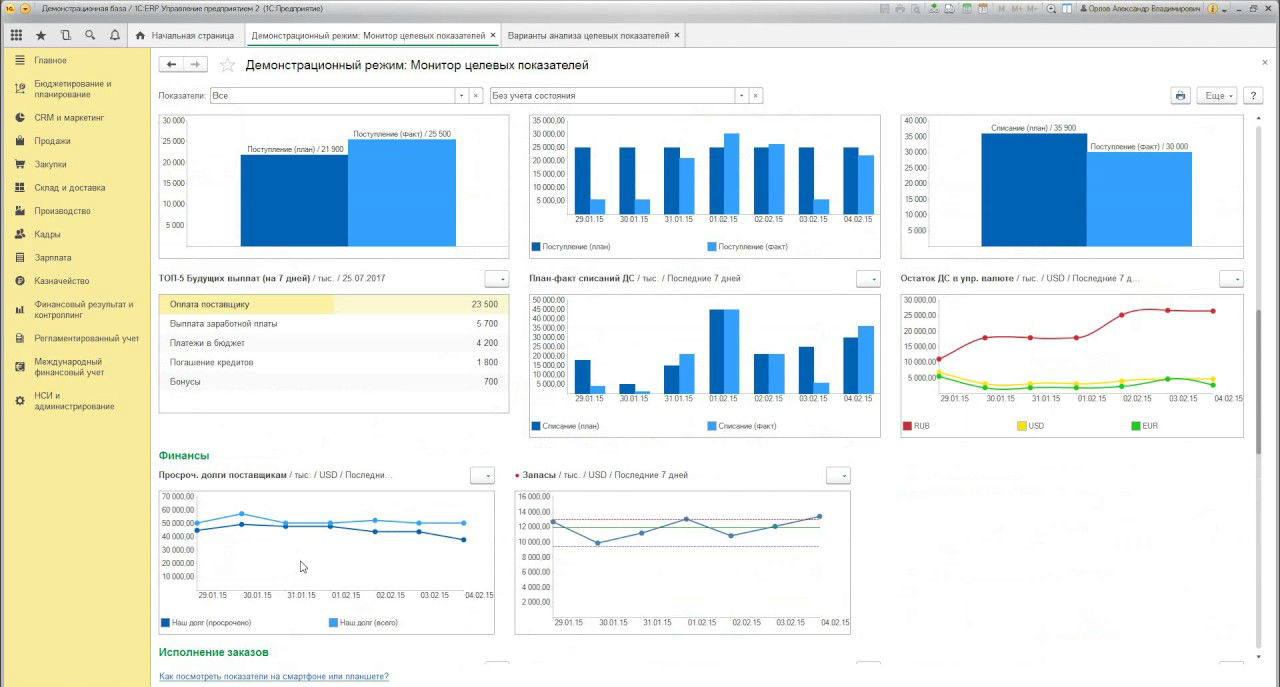Click the search magnifier icon
This screenshot has height=687, width=1280.
coord(90,35)
